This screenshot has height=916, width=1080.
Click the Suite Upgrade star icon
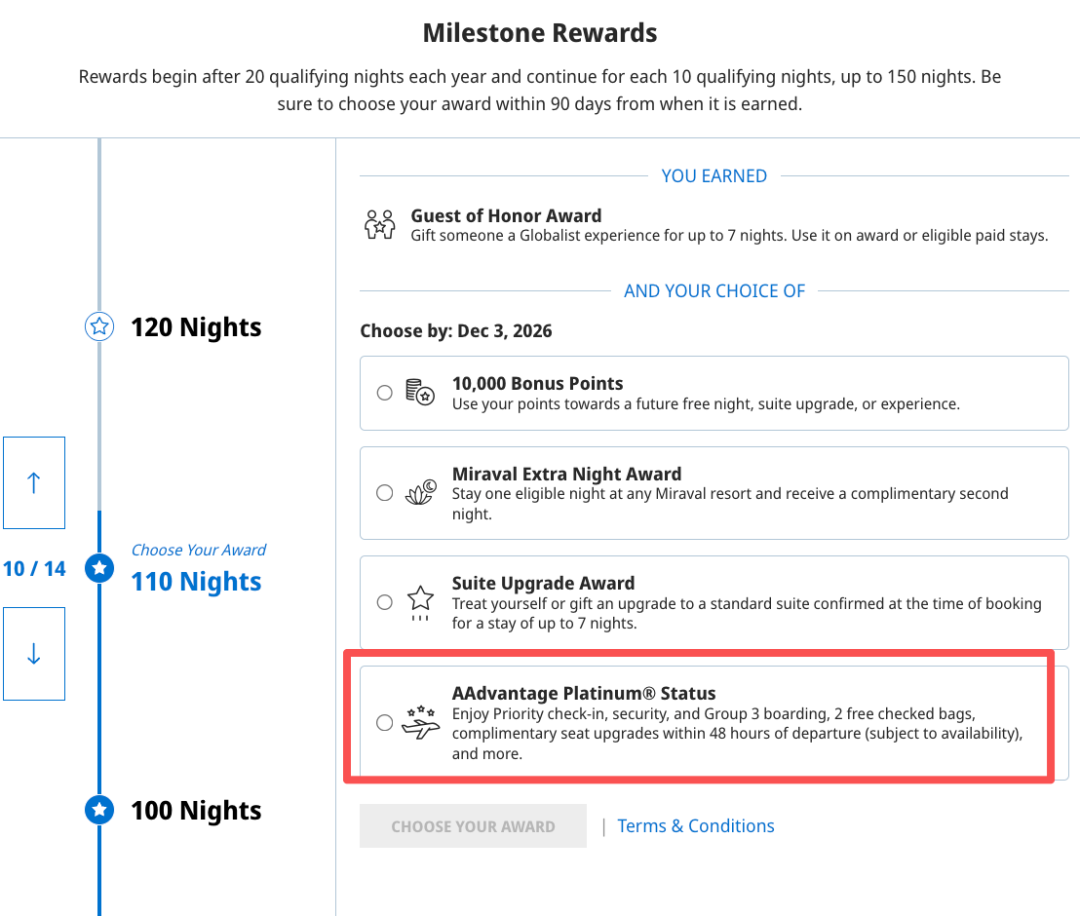point(420,603)
